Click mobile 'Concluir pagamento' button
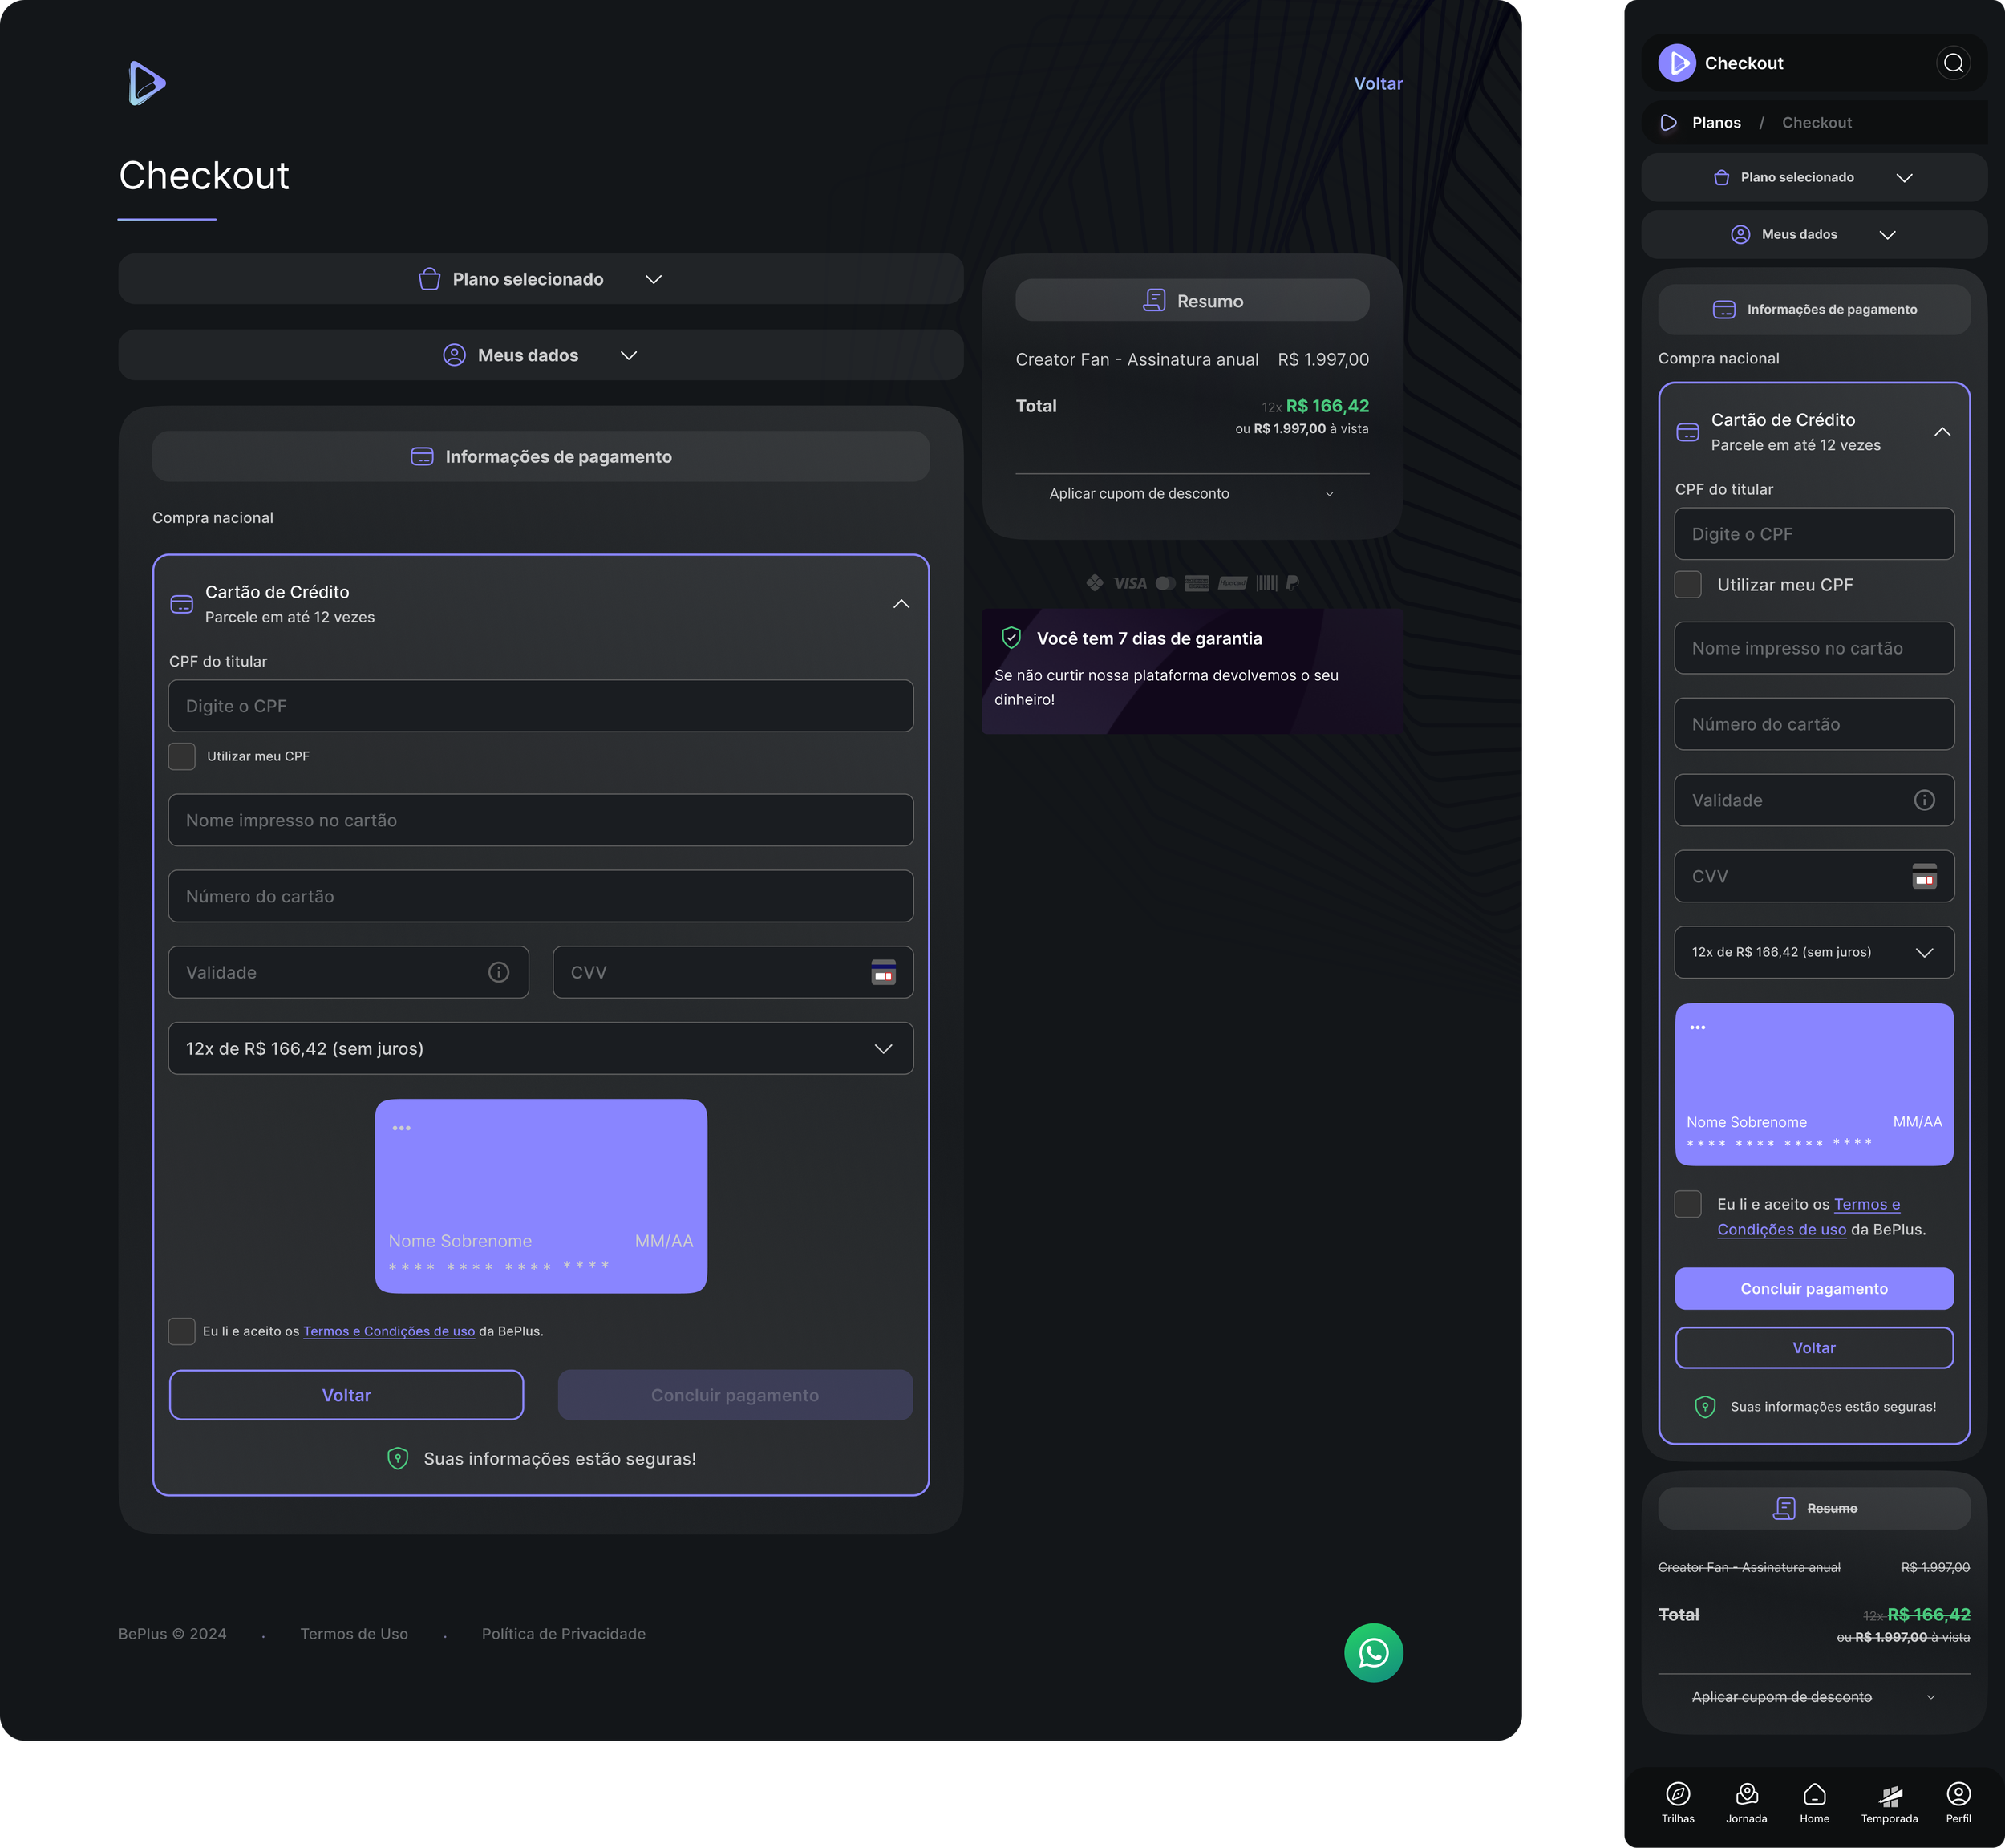 (1814, 1288)
